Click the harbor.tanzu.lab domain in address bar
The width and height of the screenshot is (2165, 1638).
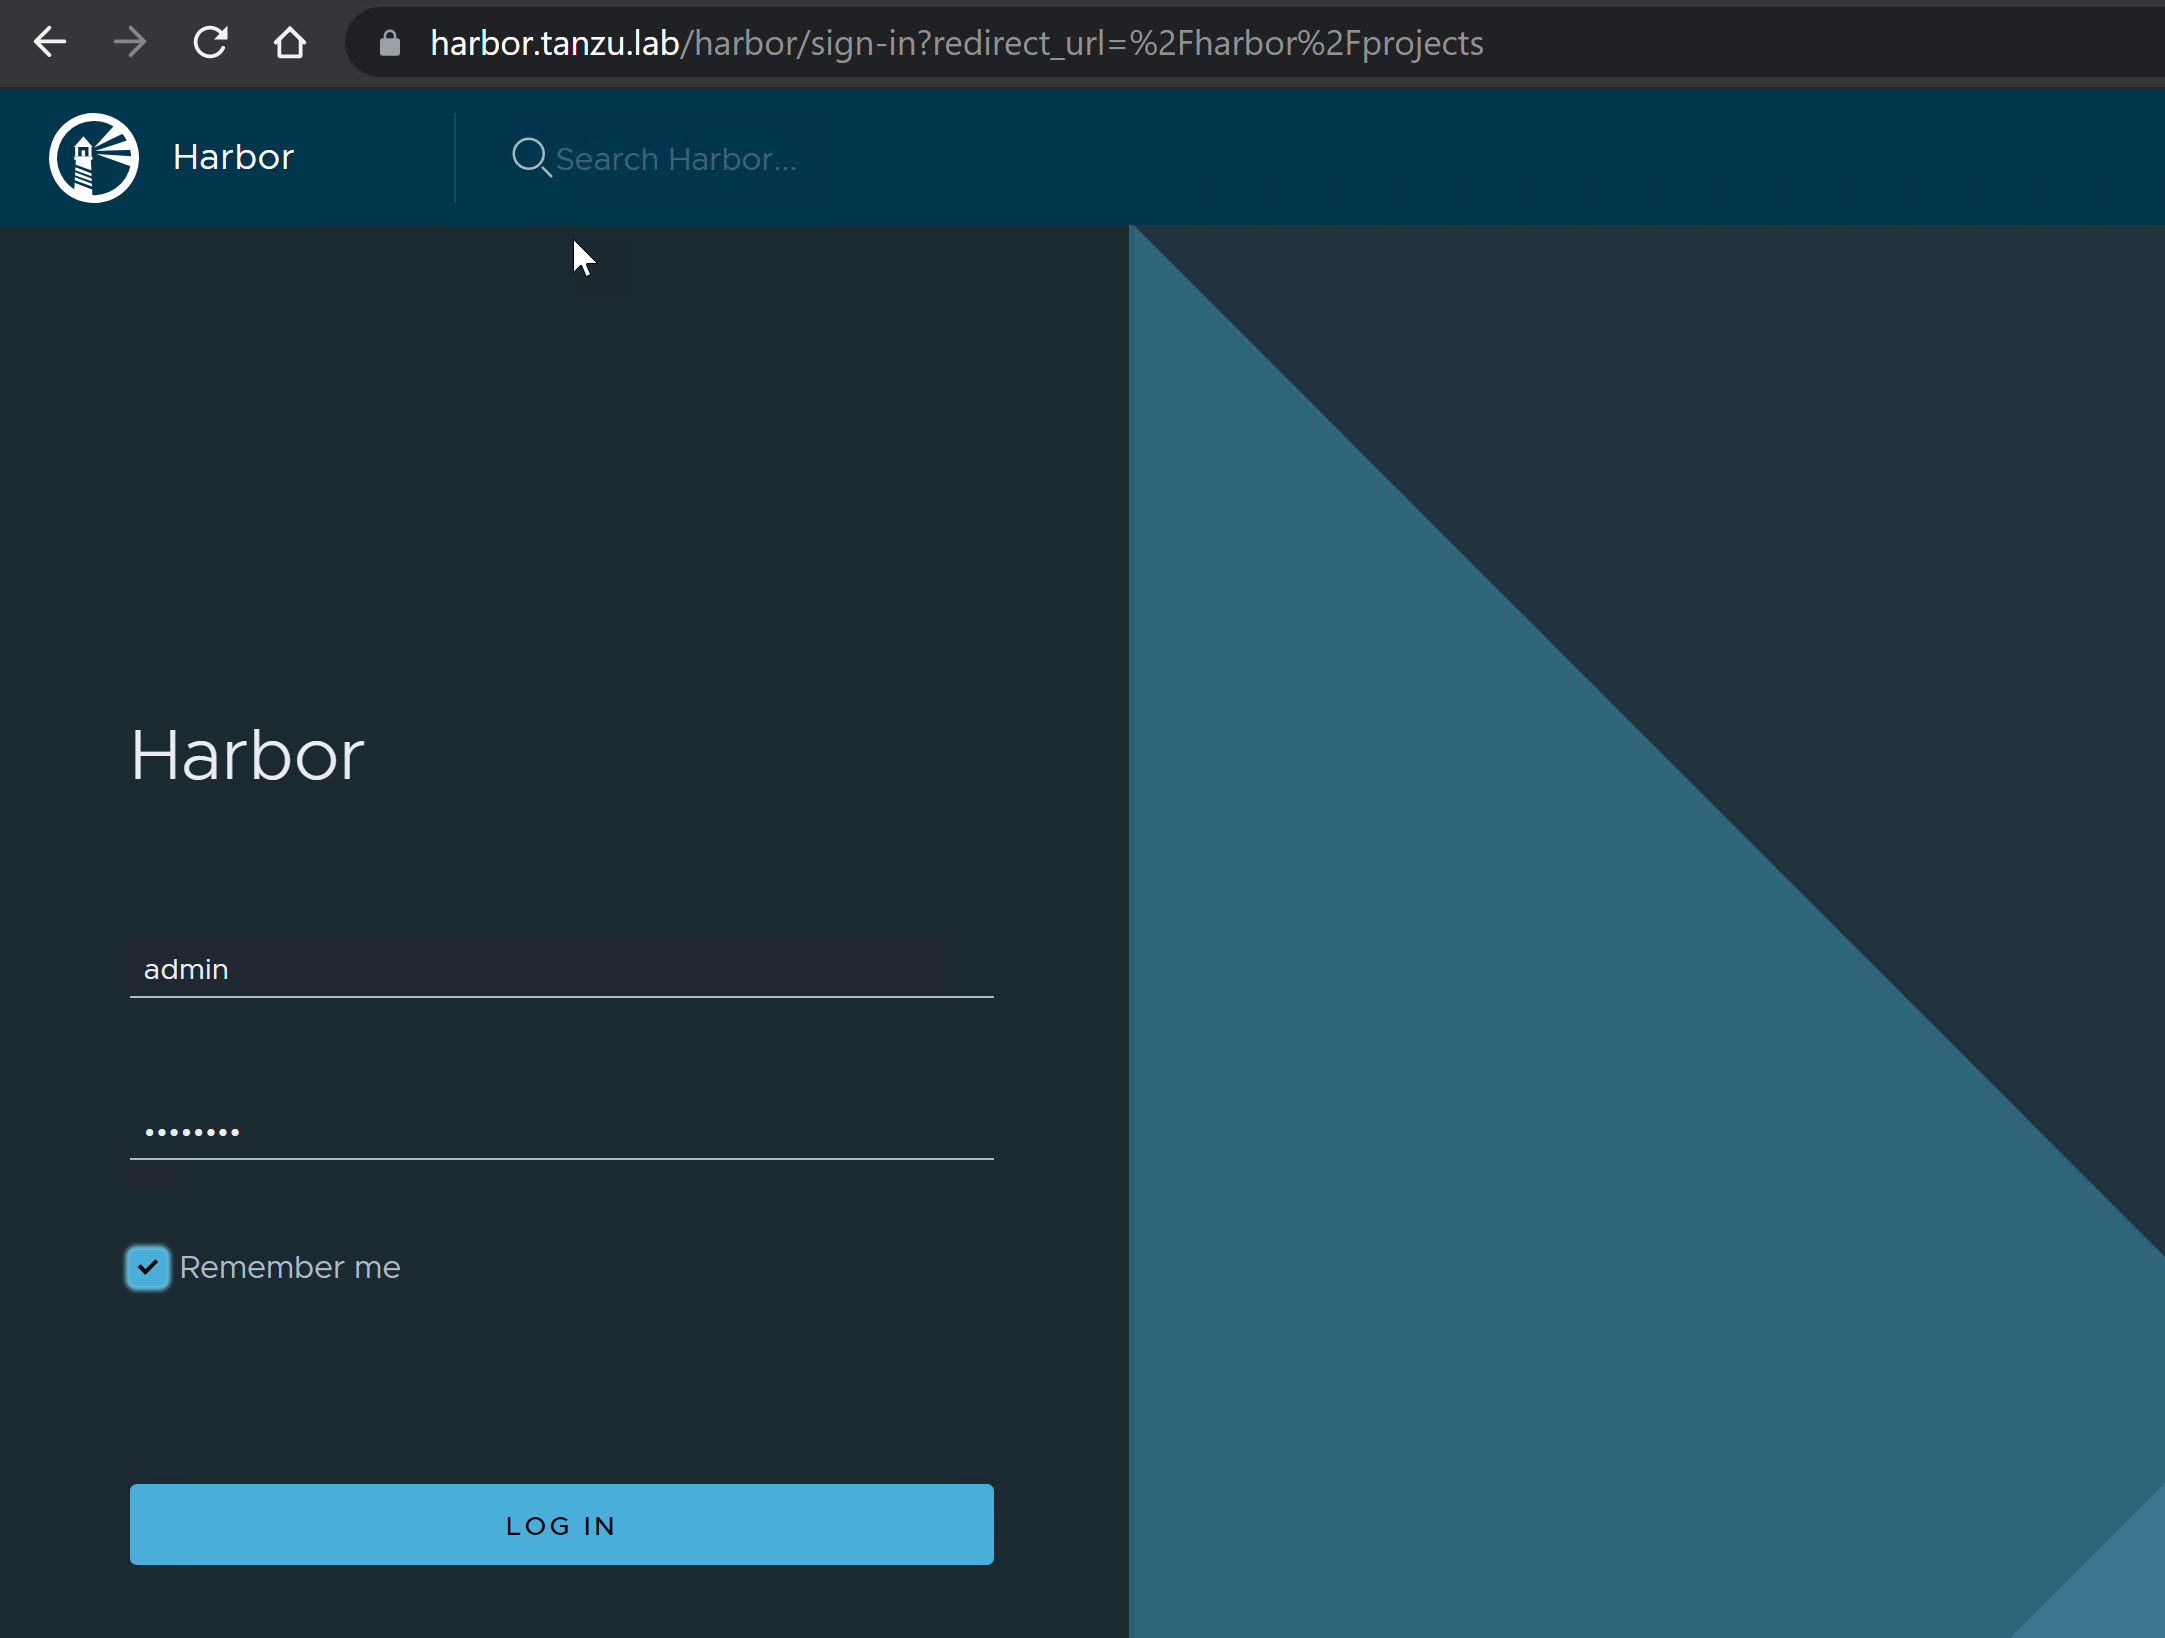point(554,43)
